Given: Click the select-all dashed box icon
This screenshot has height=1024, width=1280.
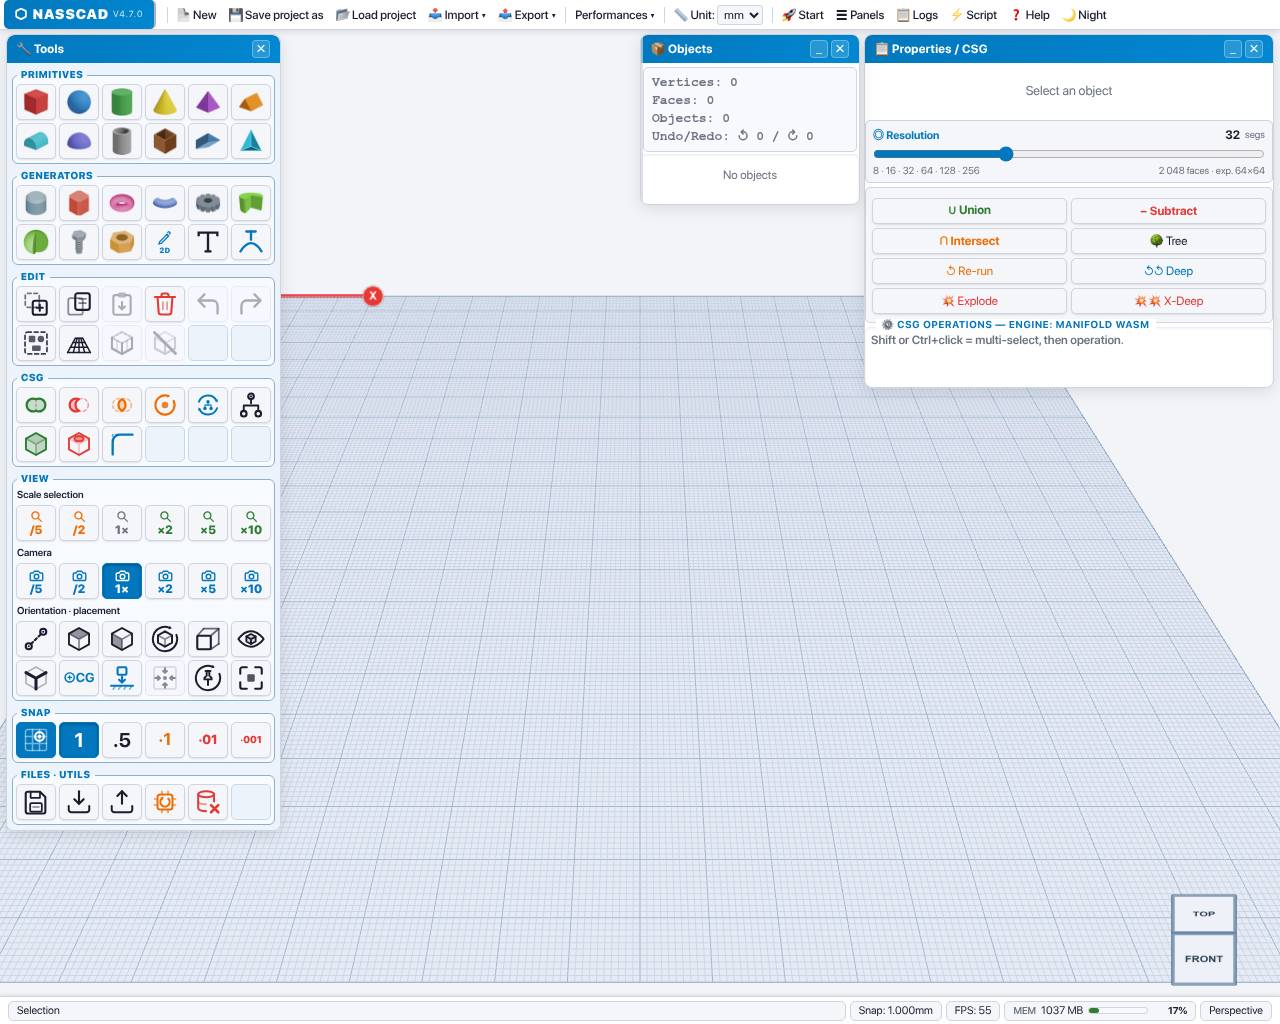Looking at the screenshot, I should pyautogui.click(x=36, y=343).
